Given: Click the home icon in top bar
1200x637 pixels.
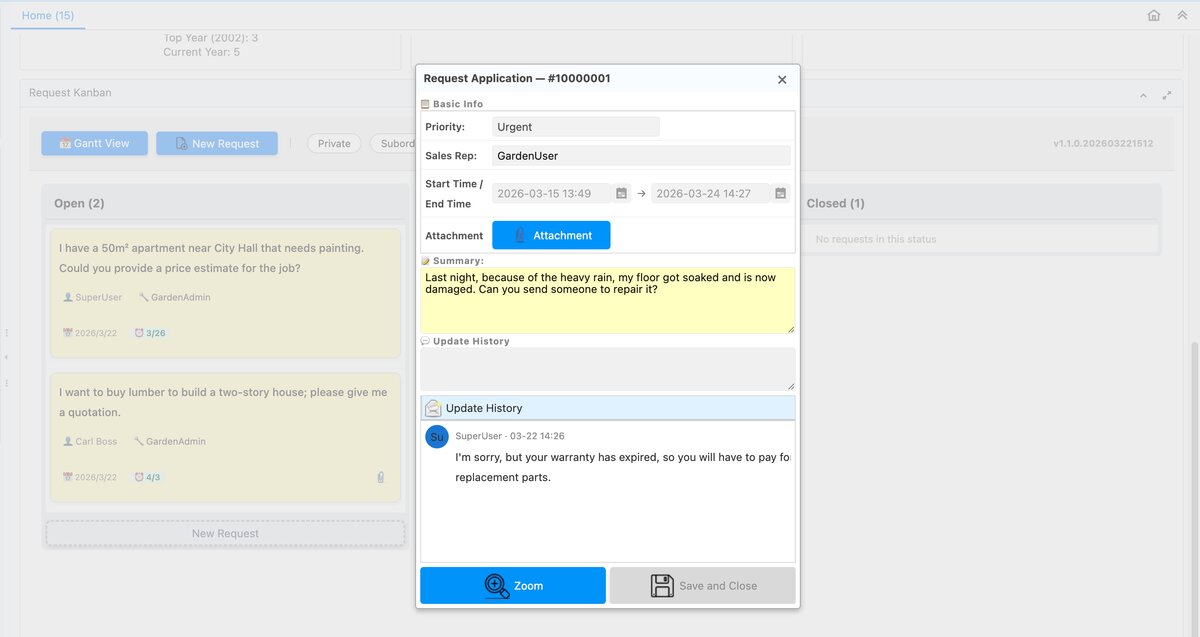Looking at the screenshot, I should tap(1154, 15).
